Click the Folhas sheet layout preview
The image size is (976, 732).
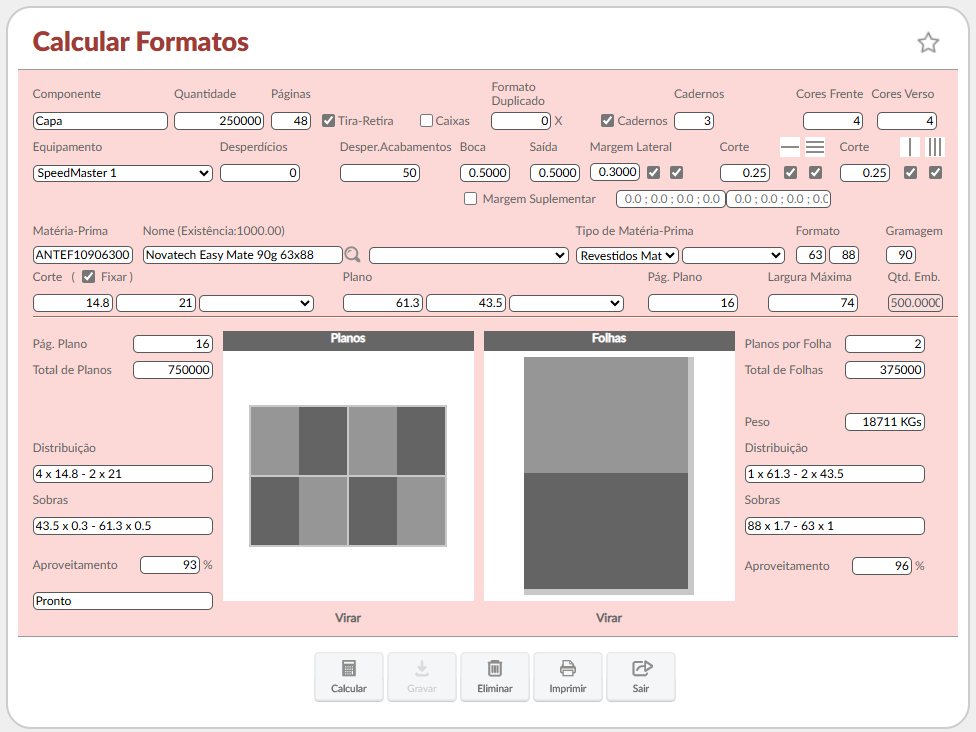coord(609,475)
